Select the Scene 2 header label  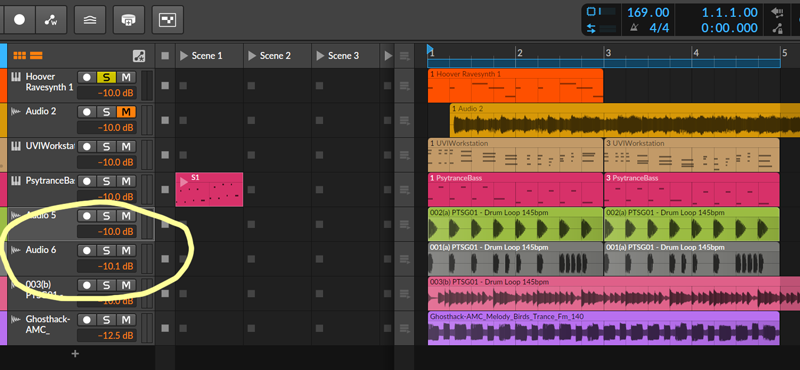click(x=275, y=56)
